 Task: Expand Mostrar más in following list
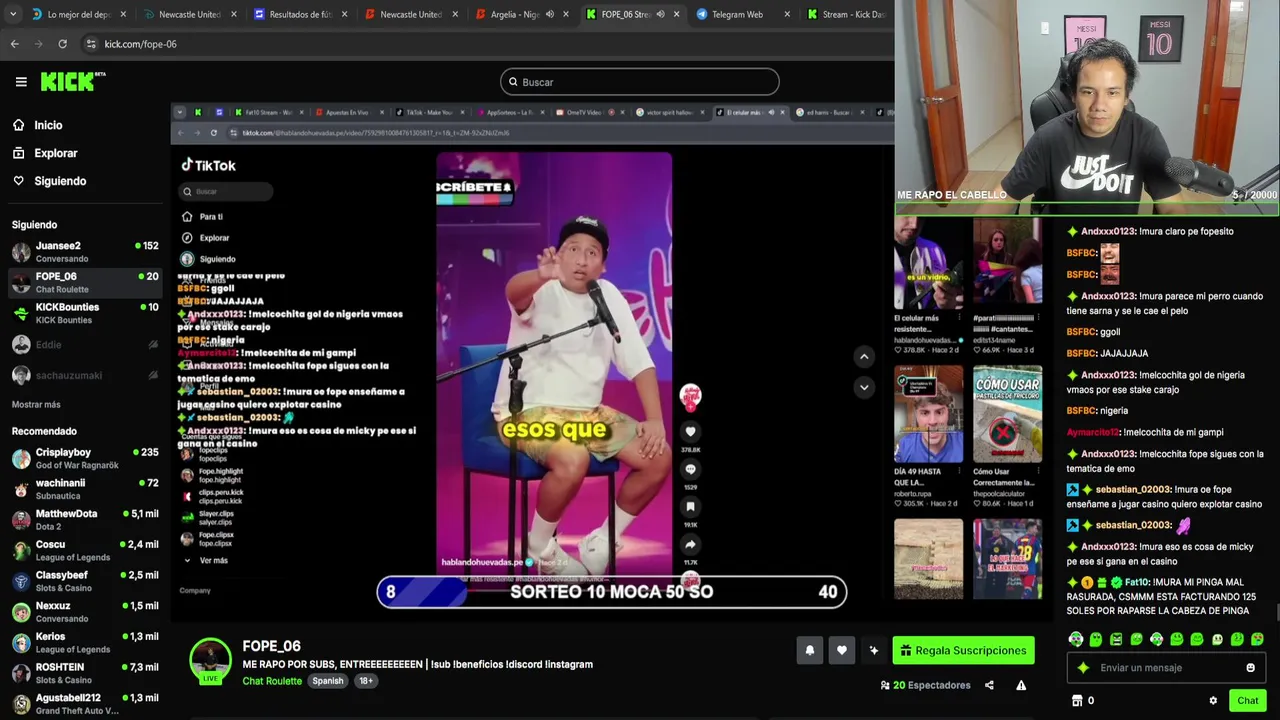click(36, 404)
